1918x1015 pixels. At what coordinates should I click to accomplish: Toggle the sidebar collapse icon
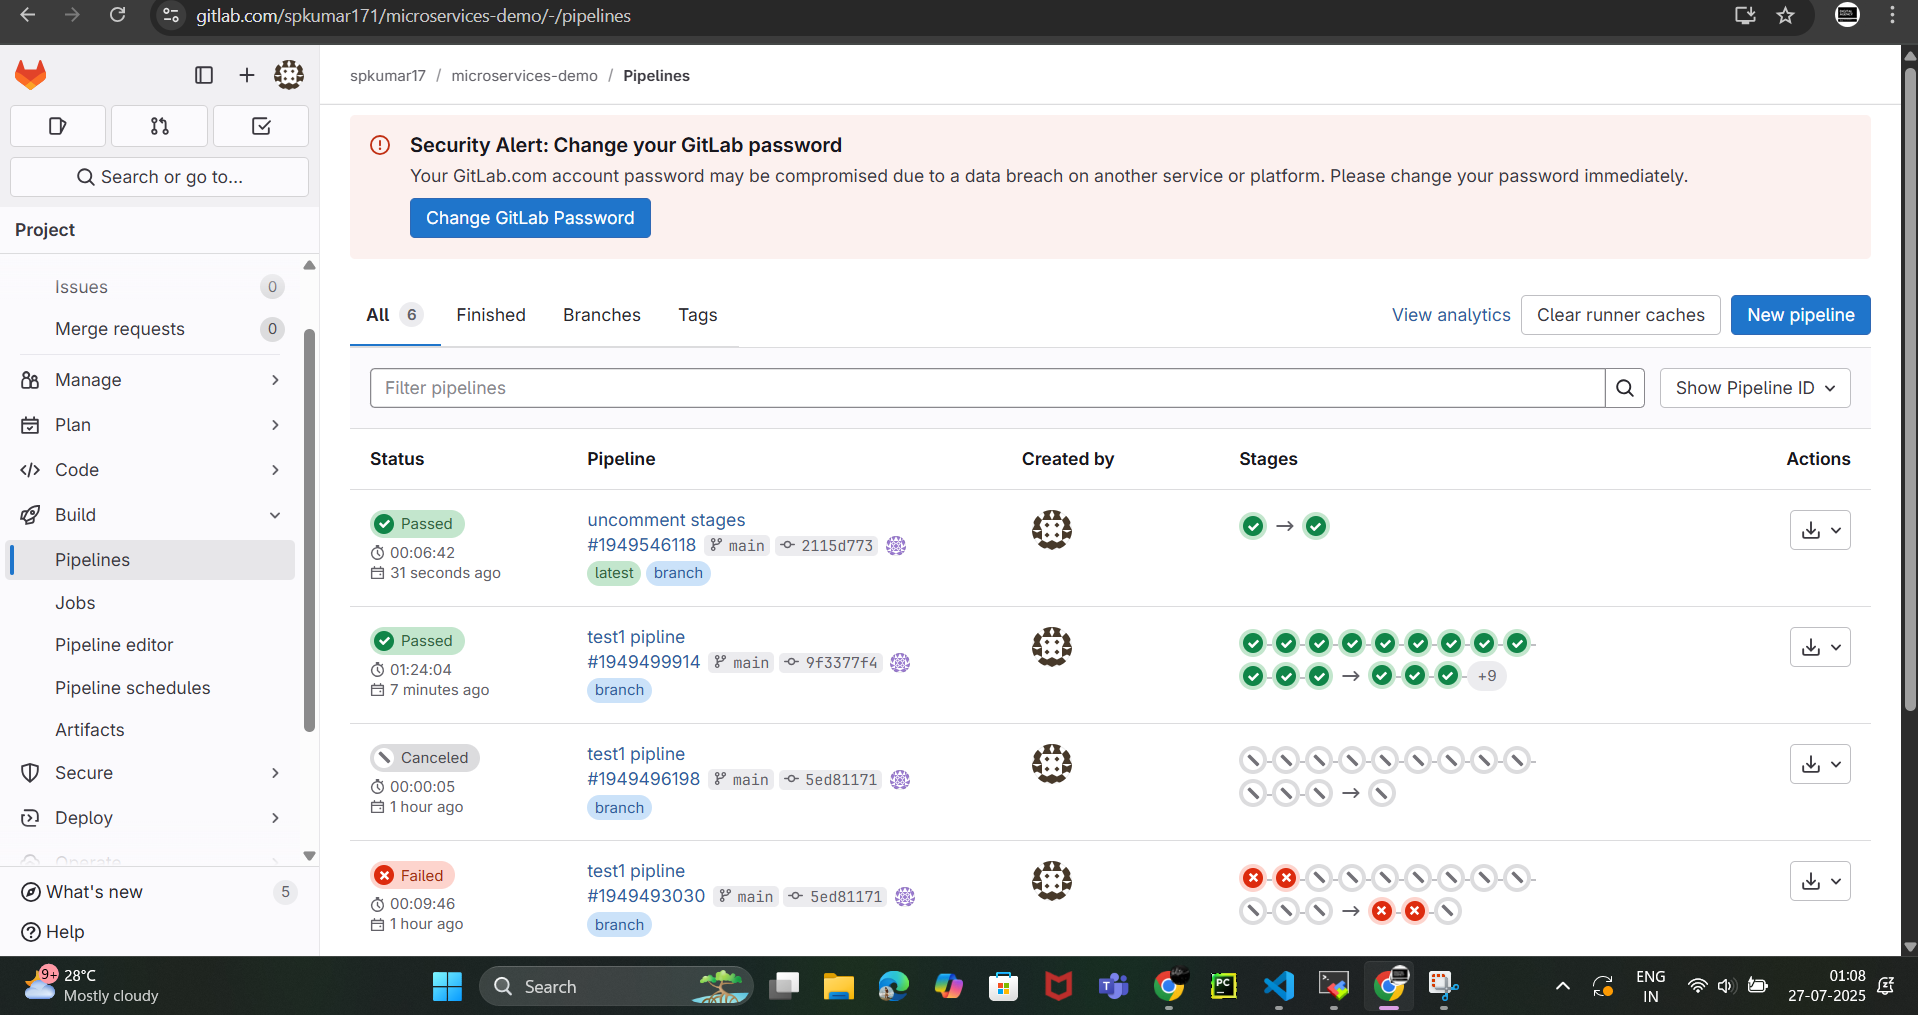[204, 75]
